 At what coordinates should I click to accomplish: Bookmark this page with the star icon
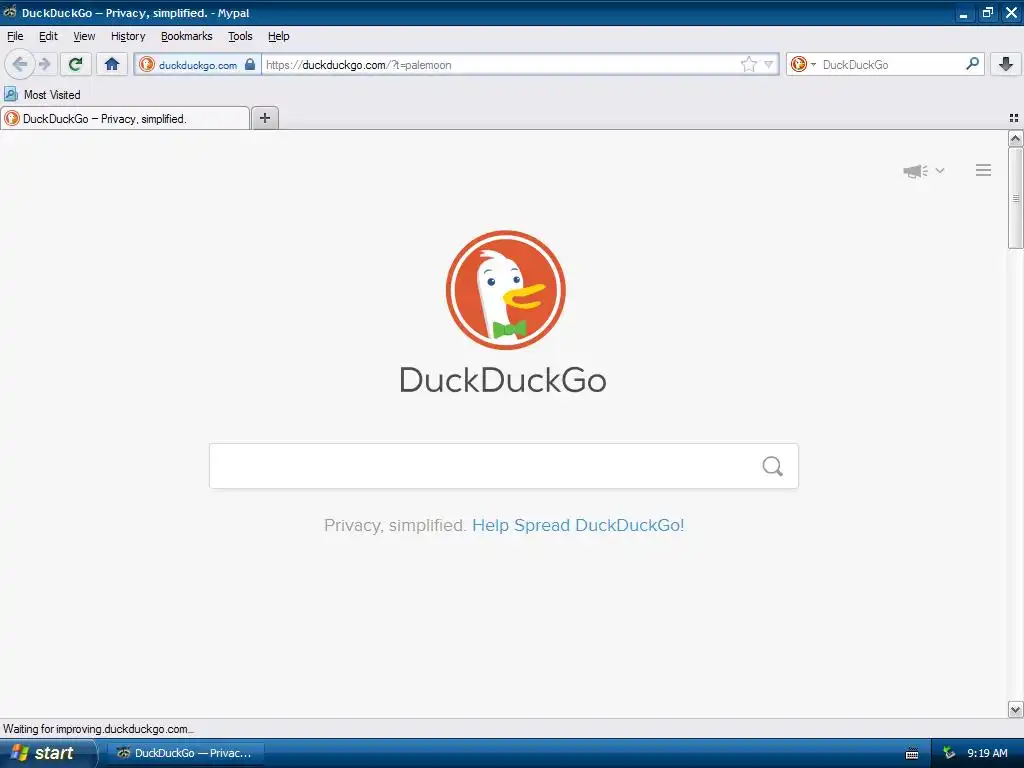point(748,64)
